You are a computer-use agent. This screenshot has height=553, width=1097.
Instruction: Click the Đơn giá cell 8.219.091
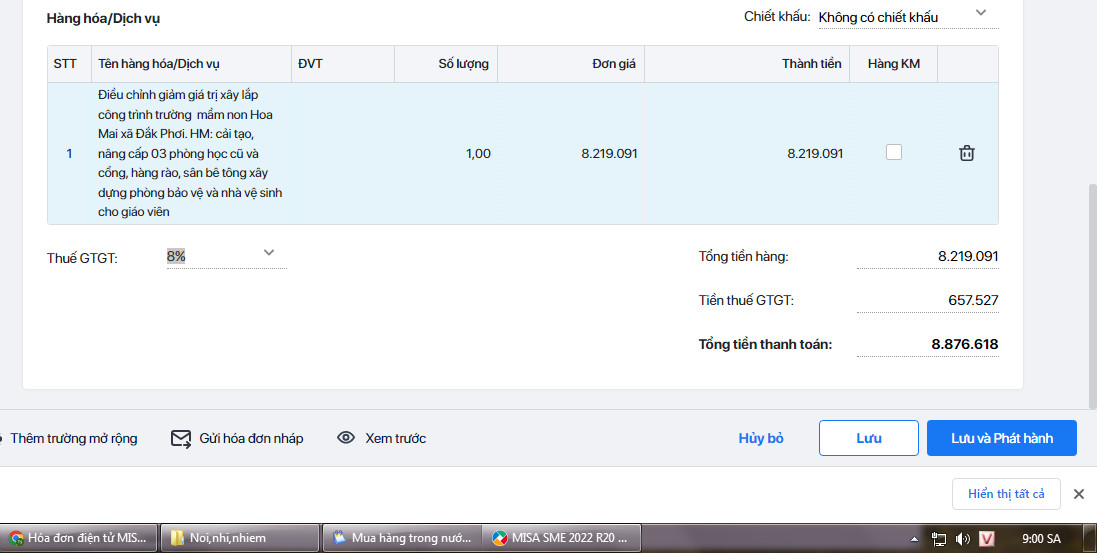click(x=609, y=154)
